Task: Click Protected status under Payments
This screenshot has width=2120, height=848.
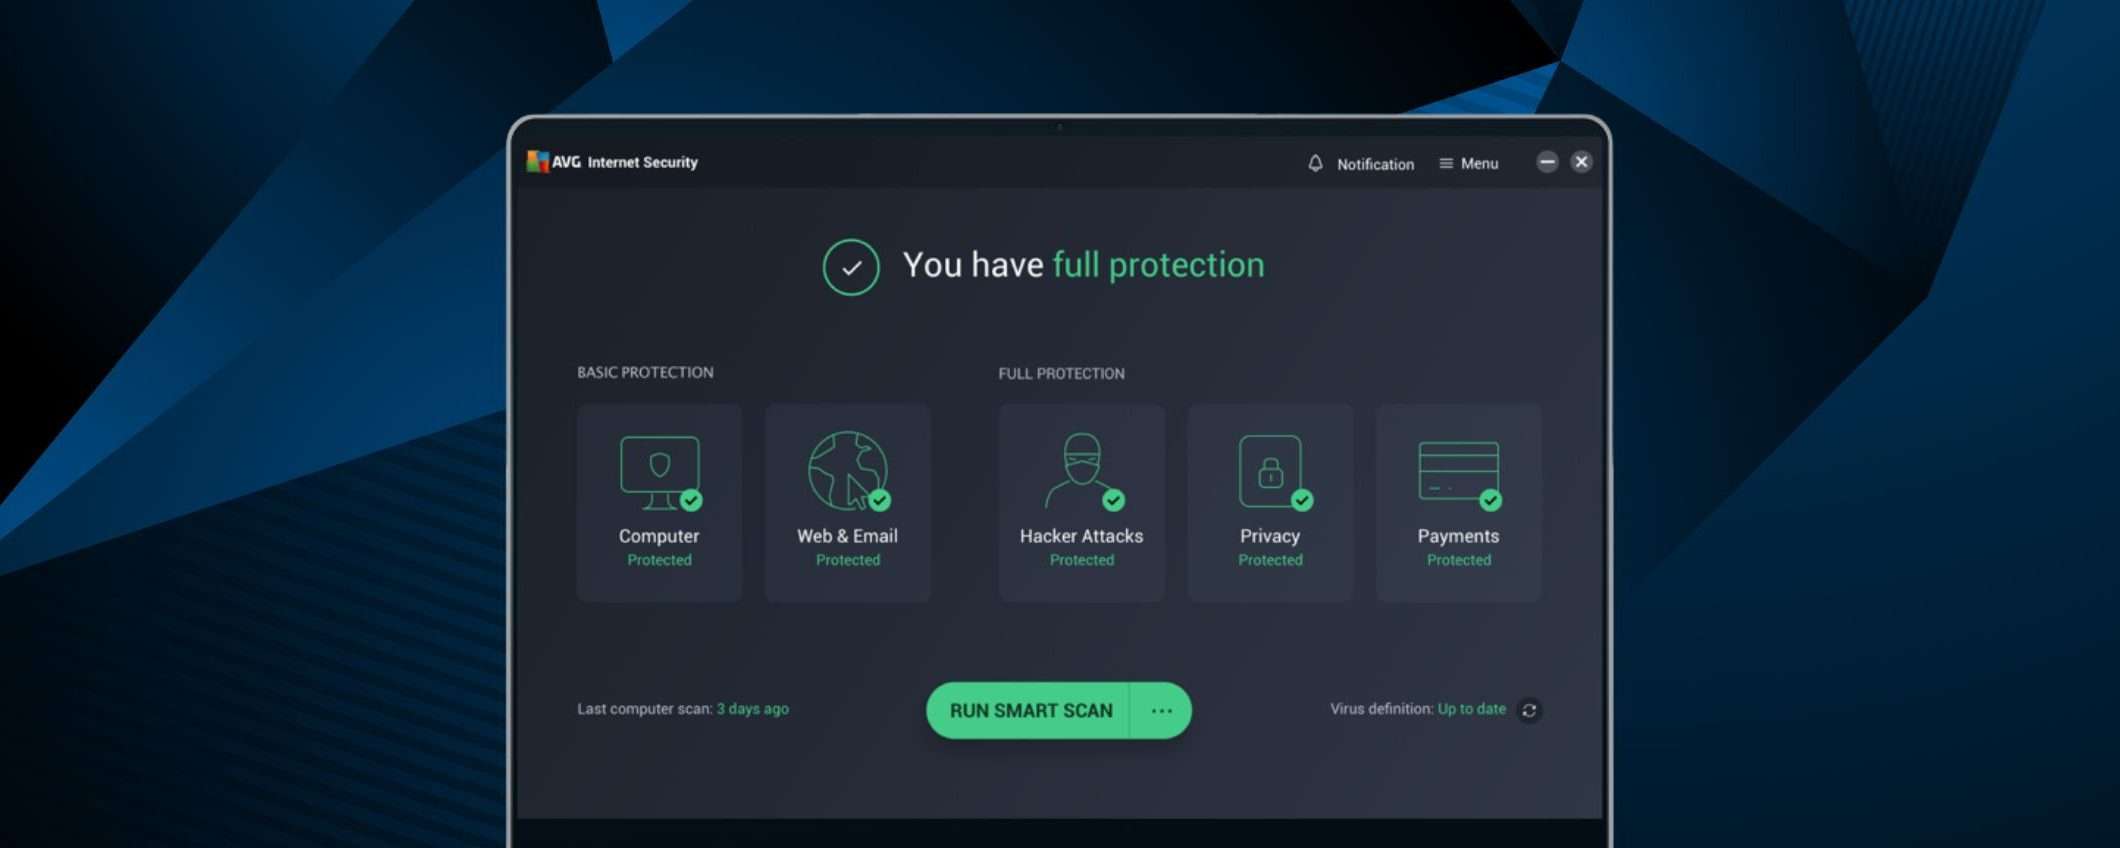Action: tap(1459, 560)
